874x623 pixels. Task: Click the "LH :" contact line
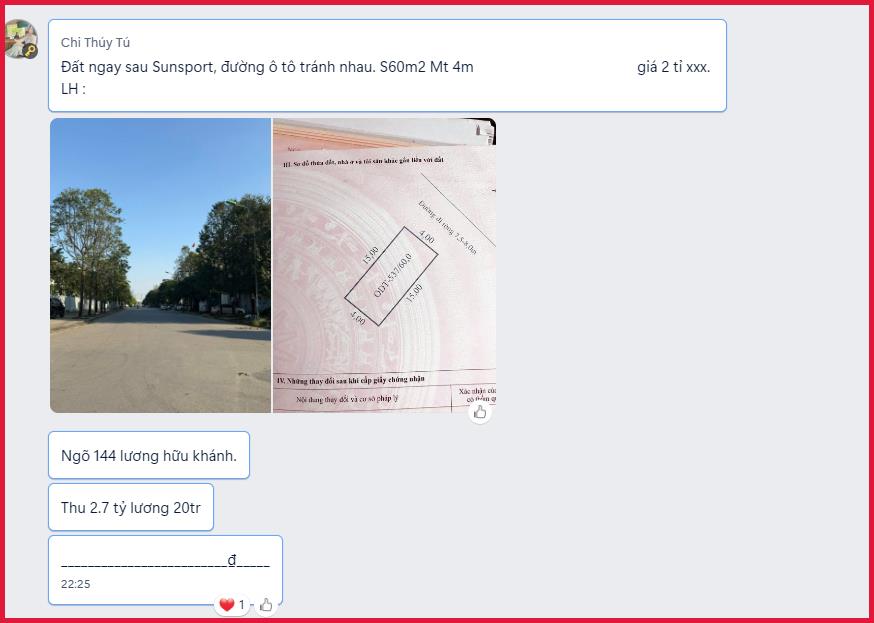point(74,89)
